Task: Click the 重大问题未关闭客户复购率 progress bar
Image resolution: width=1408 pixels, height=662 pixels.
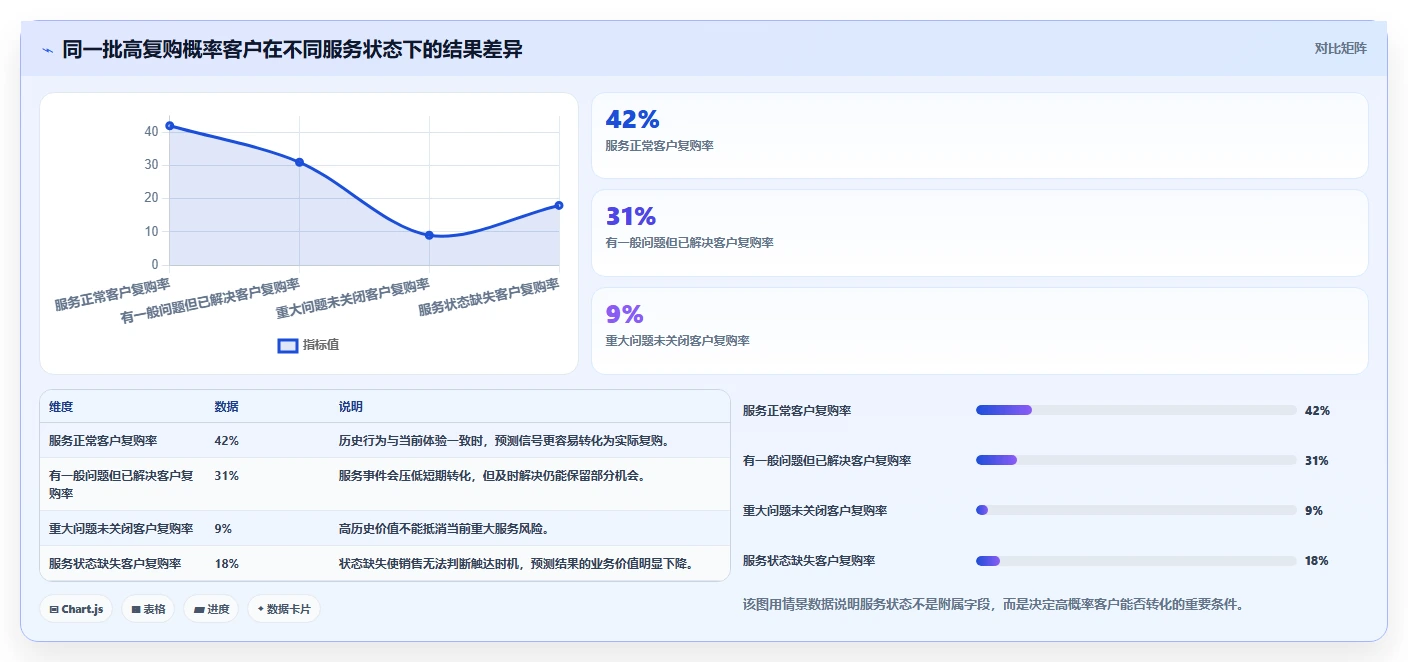Action: point(1136,510)
